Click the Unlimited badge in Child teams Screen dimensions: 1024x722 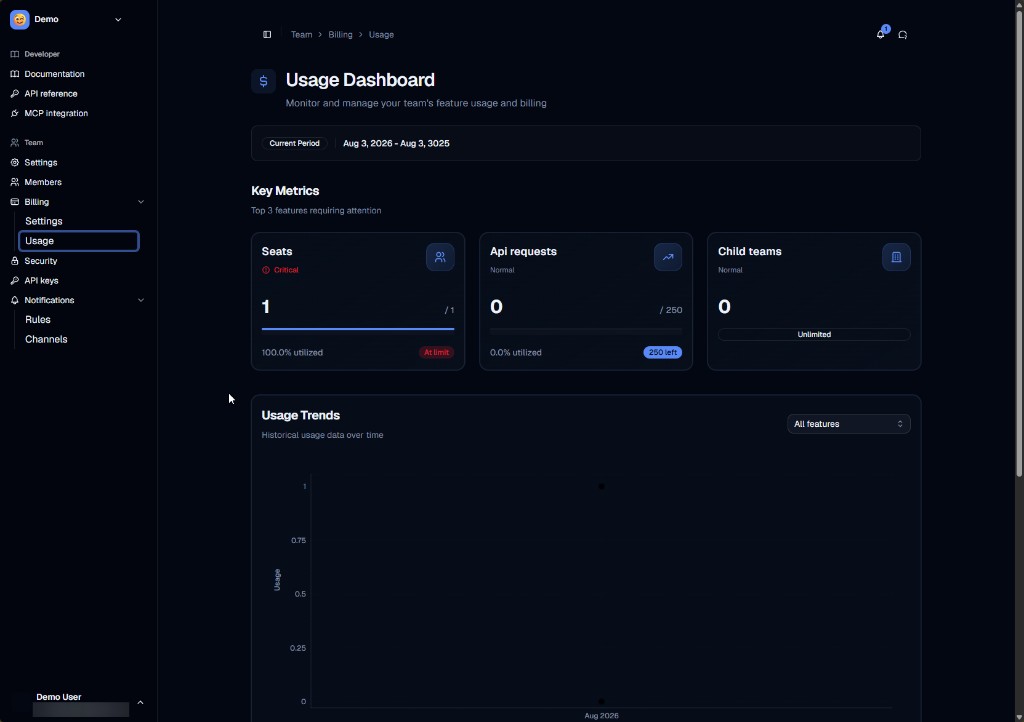[x=814, y=334]
